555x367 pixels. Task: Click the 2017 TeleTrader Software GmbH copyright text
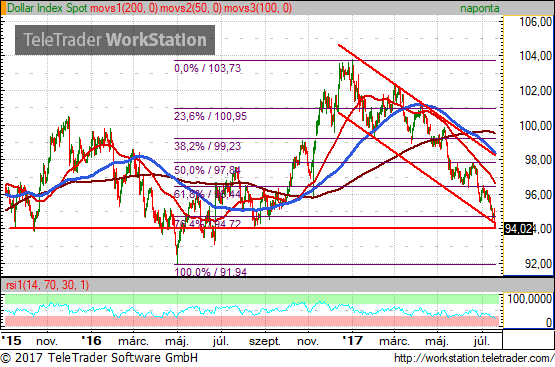pos(99,358)
